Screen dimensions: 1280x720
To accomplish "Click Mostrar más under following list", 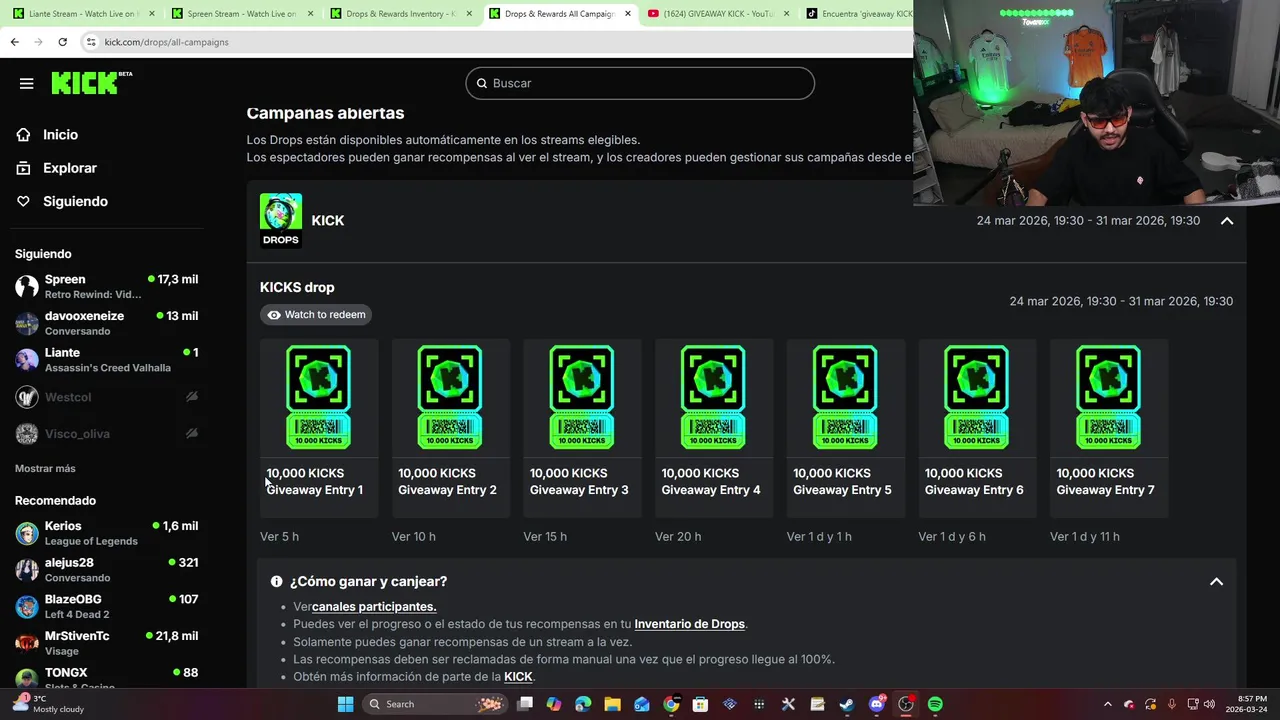I will (x=45, y=468).
